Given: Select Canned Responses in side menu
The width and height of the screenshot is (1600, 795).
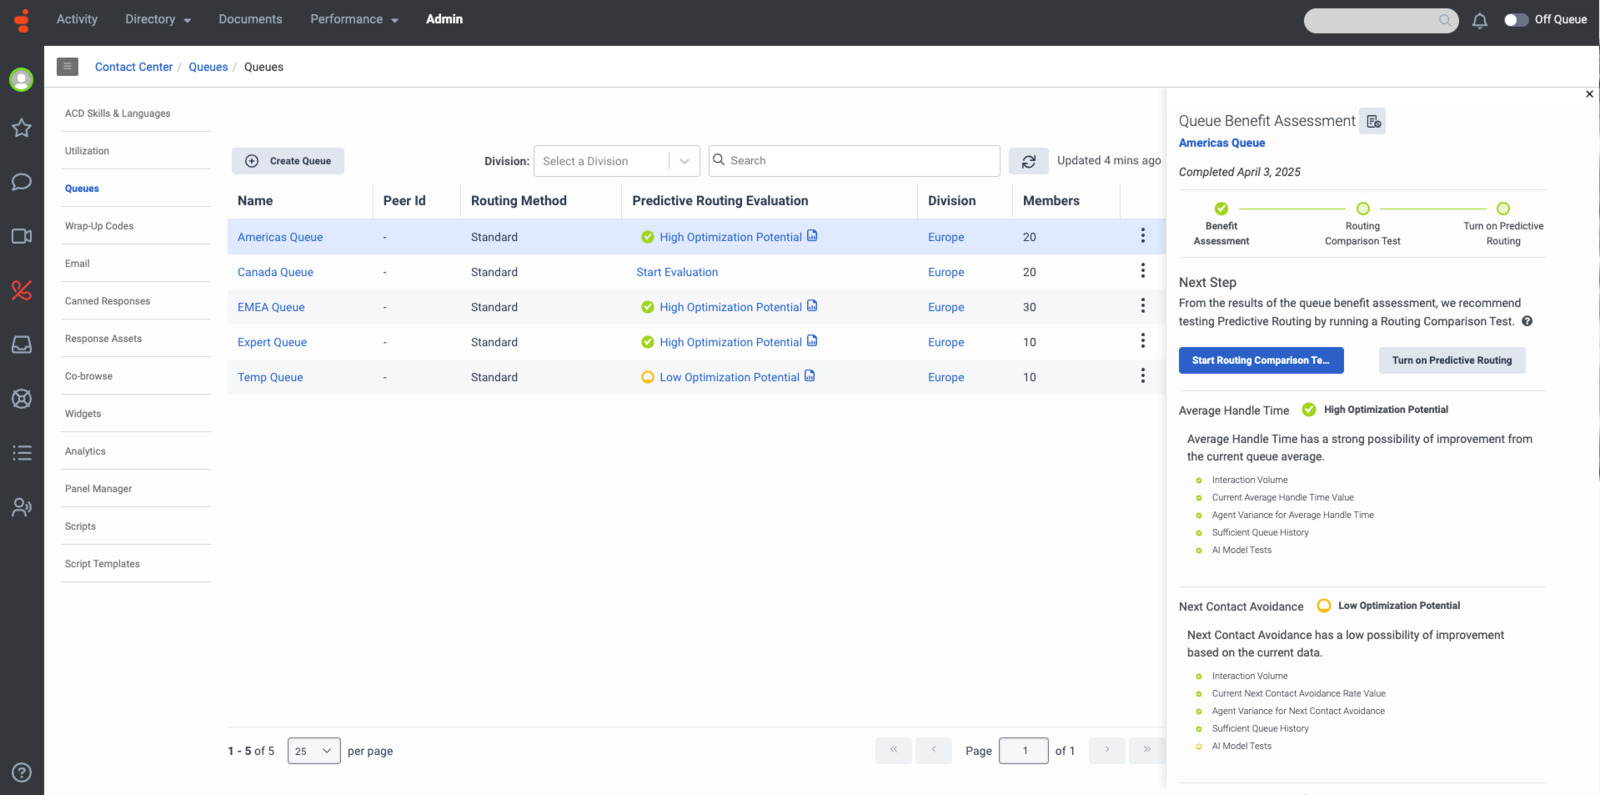Looking at the screenshot, I should 108,301.
